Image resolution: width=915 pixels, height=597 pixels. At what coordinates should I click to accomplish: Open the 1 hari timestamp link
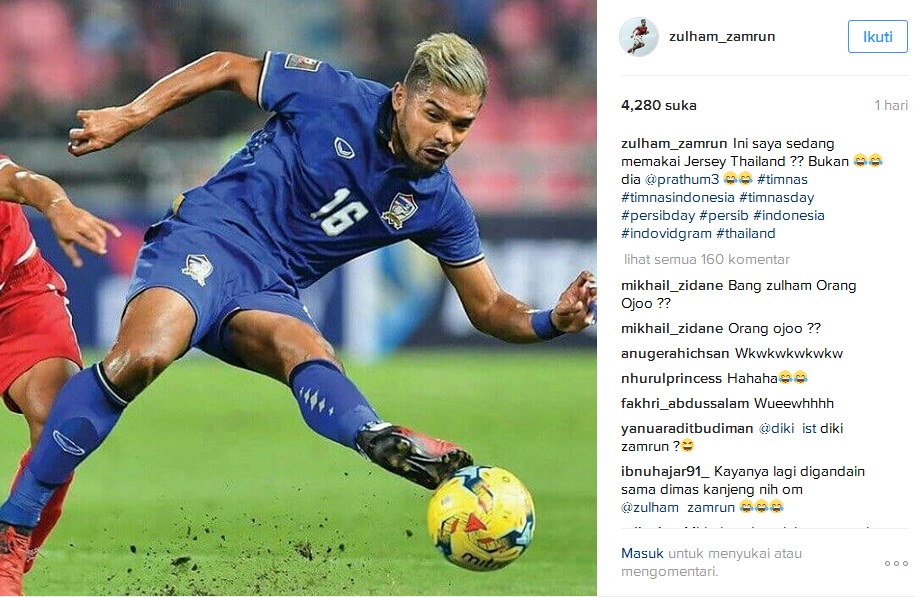pos(890,105)
